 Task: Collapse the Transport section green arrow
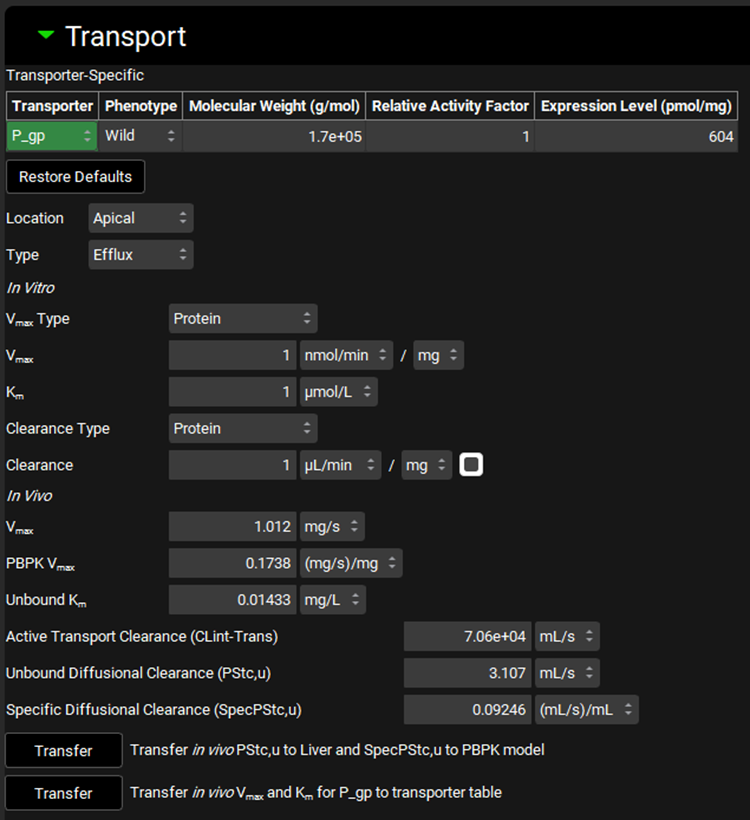click(x=45, y=36)
